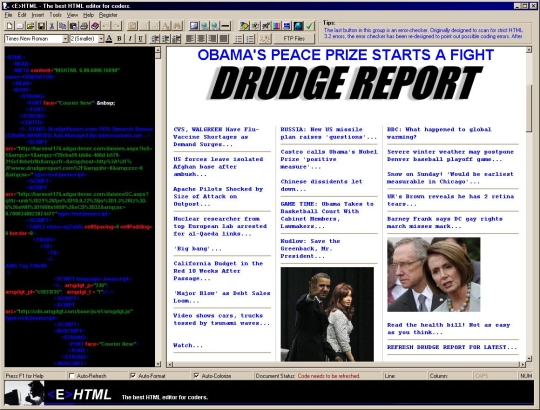This screenshot has height=410, width=540.
Task: Create a new document with the blank page icon
Action: pyautogui.click(x=10, y=26)
